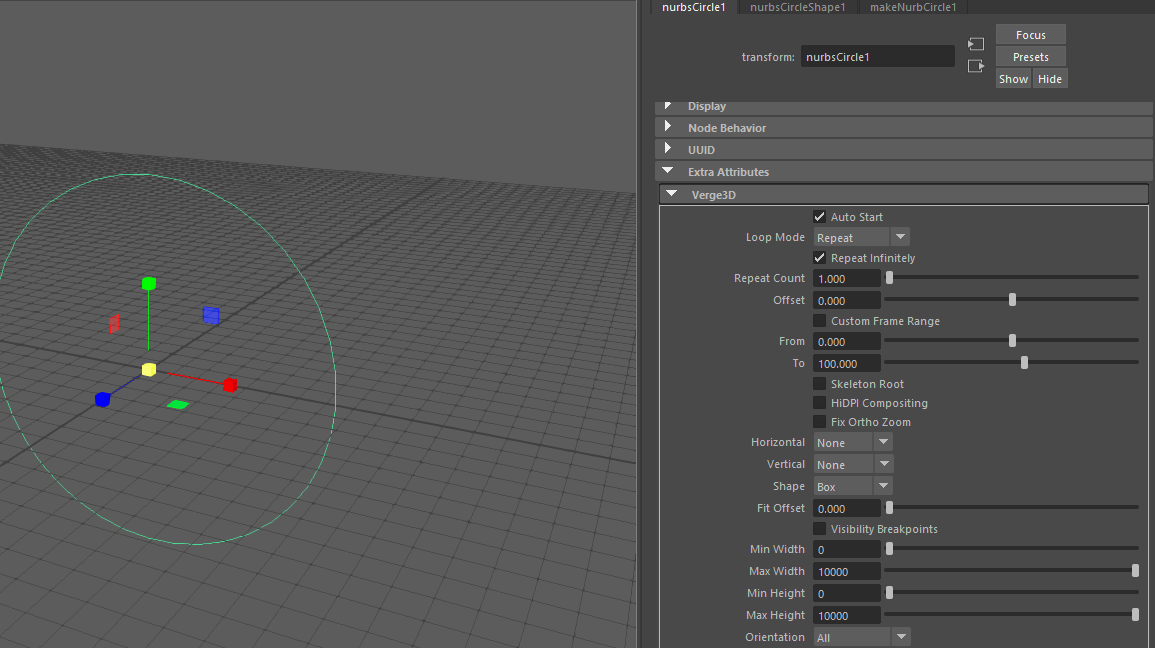This screenshot has height=648, width=1155.
Task: Switch to the makeNurbCircle1 tab
Action: pyautogui.click(x=913, y=7)
